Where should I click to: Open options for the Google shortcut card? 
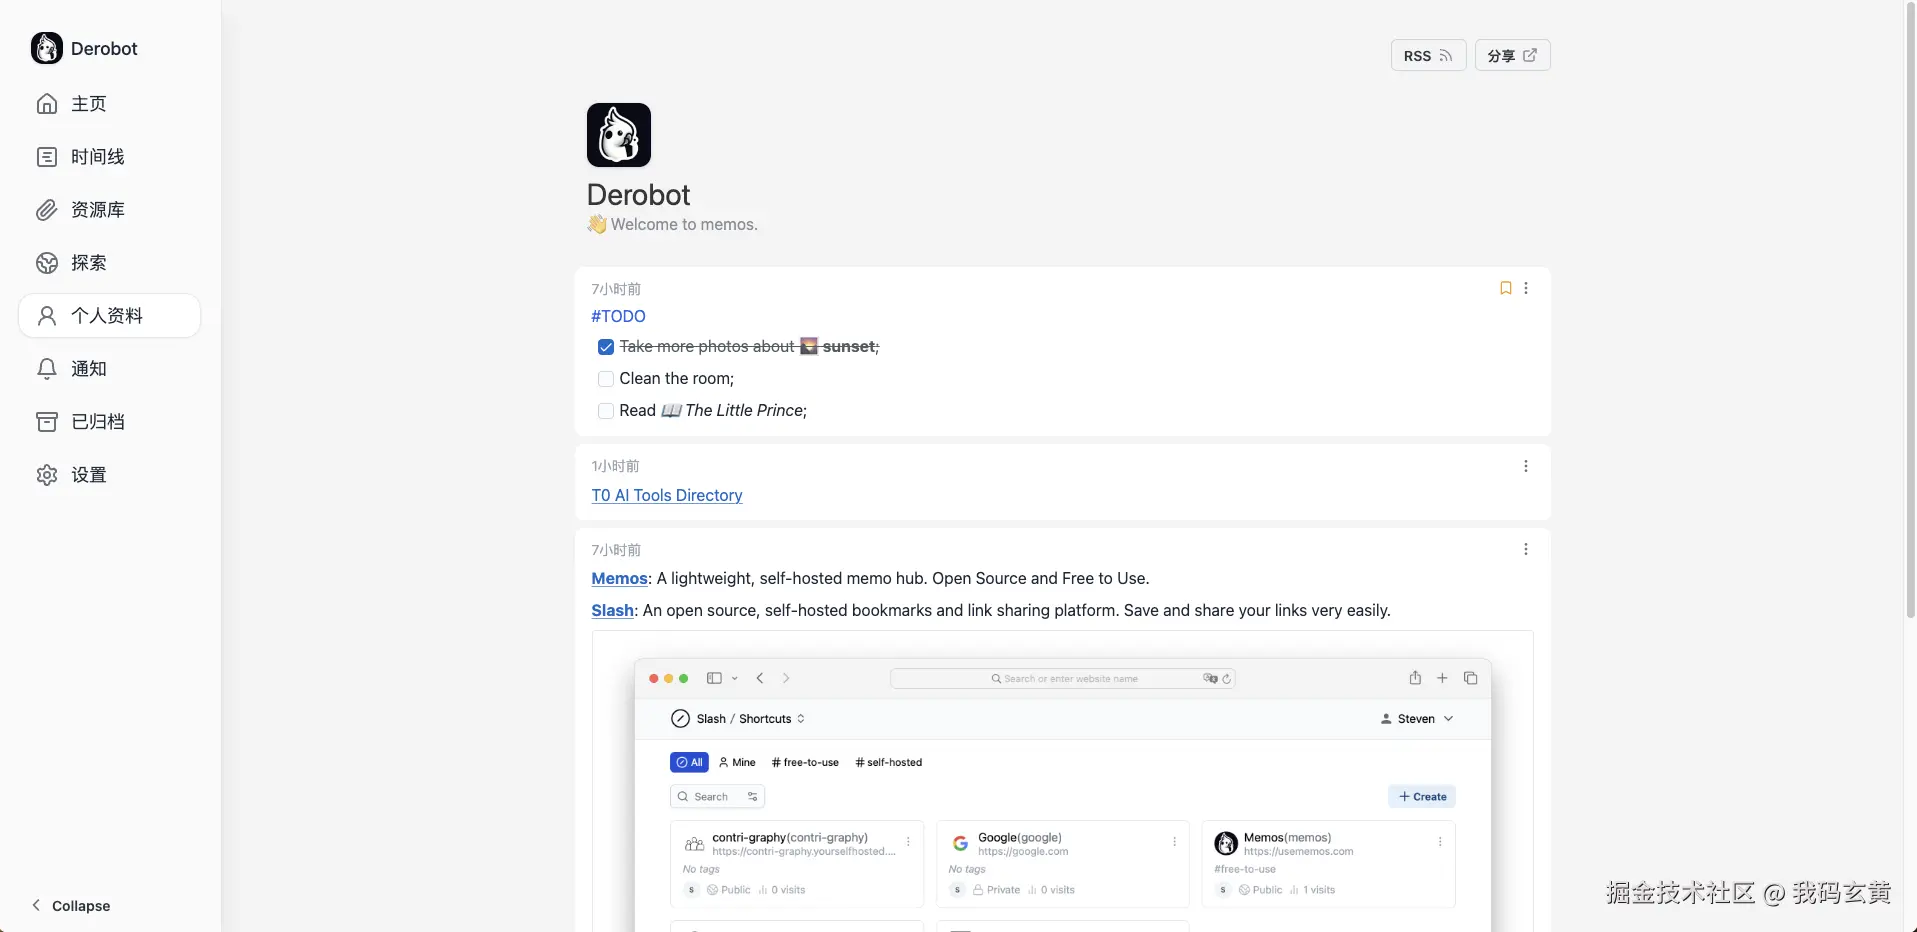(x=1174, y=842)
